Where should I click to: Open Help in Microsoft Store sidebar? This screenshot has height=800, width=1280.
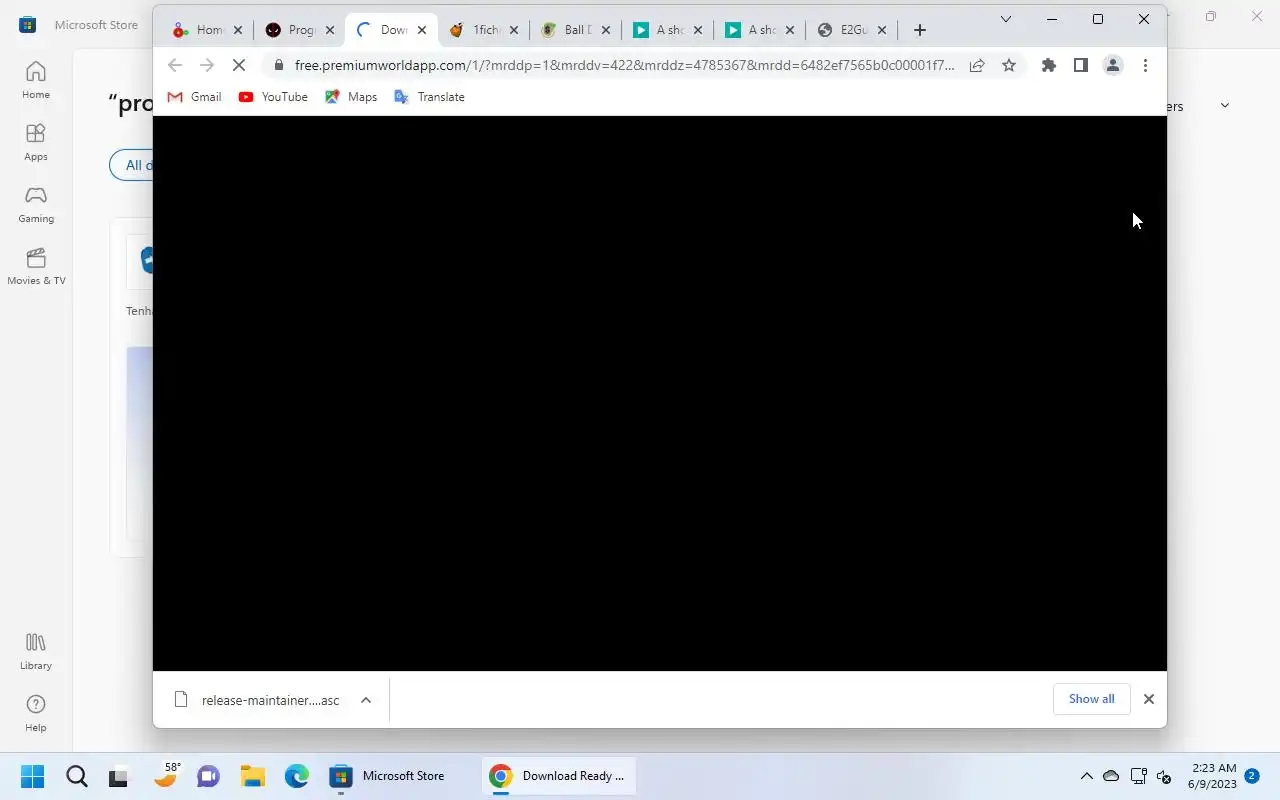tap(36, 713)
